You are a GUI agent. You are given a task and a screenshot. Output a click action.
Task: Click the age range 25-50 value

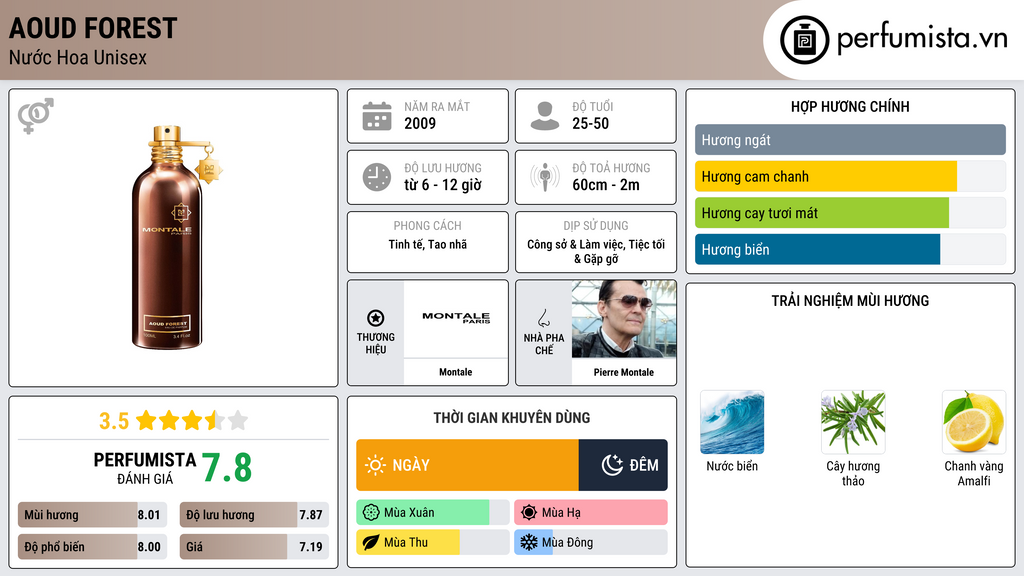[x=590, y=123]
